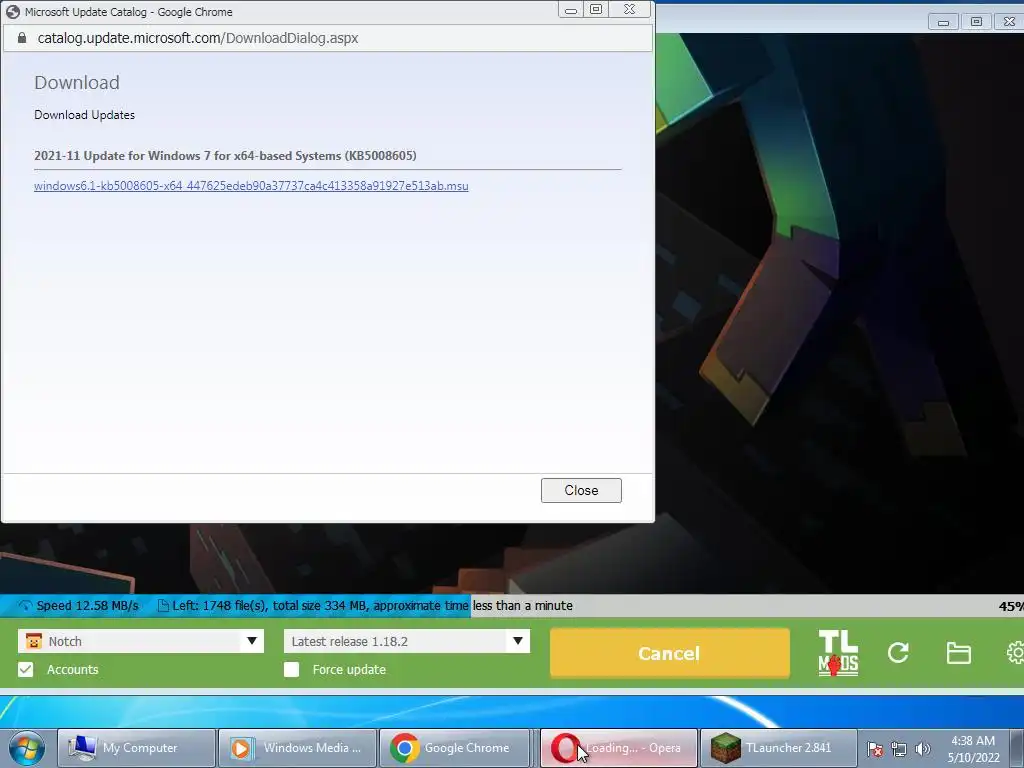The image size is (1024, 768).
Task: Click the TLauncher download progress bar
Action: [x=512, y=605]
